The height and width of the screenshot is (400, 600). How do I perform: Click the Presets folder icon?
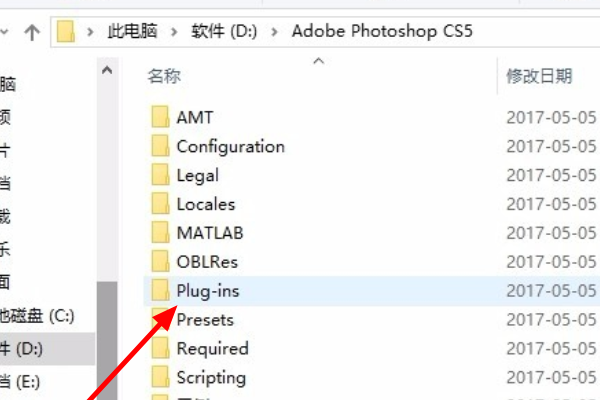[x=160, y=320]
